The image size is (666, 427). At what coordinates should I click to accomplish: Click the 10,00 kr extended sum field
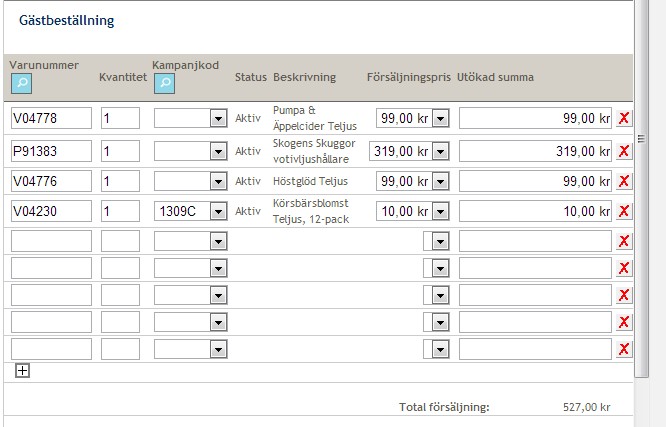tap(535, 211)
